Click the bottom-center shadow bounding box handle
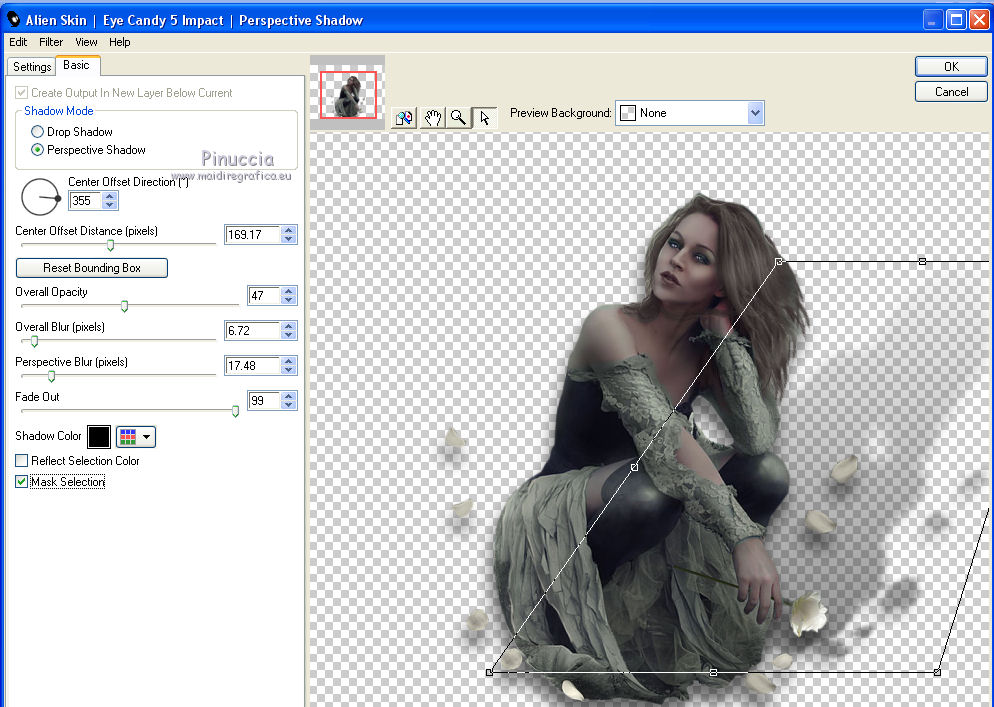The image size is (994, 707). coord(713,672)
